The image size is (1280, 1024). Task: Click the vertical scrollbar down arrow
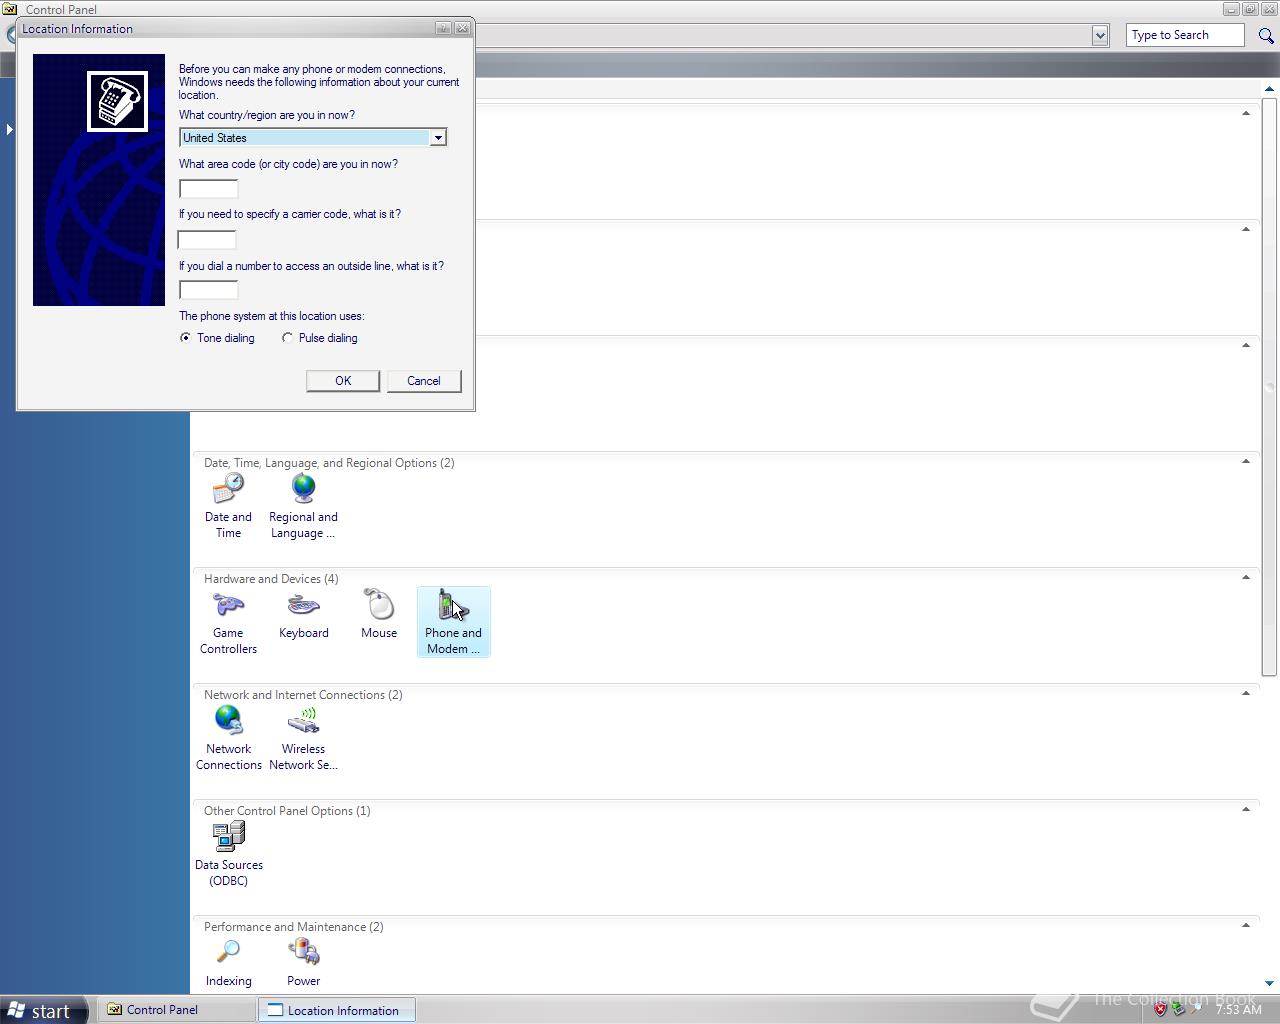1269,984
